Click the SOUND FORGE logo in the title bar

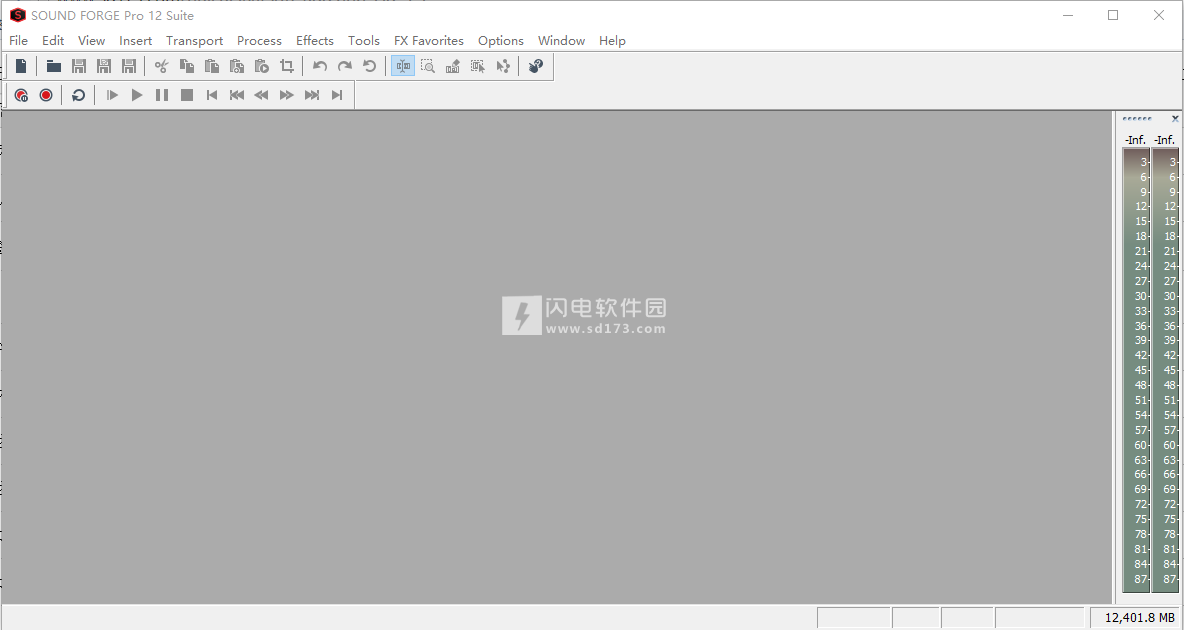coord(17,15)
